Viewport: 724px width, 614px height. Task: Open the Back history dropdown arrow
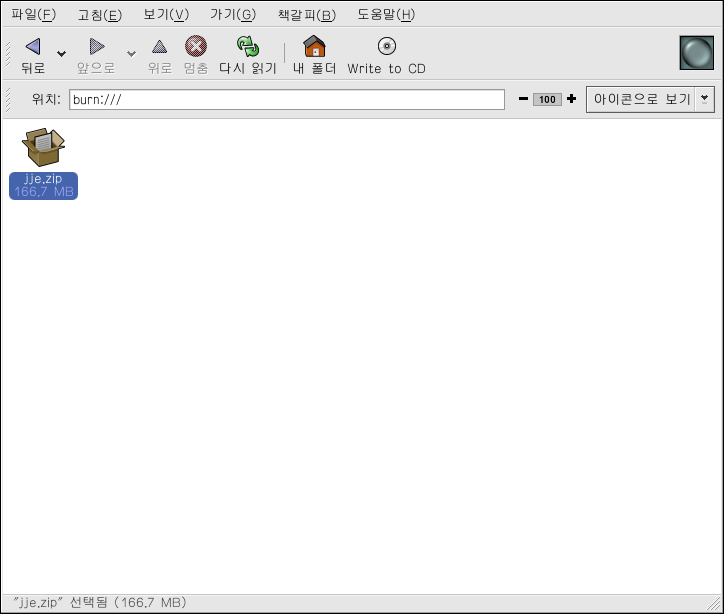pyautogui.click(x=62, y=54)
